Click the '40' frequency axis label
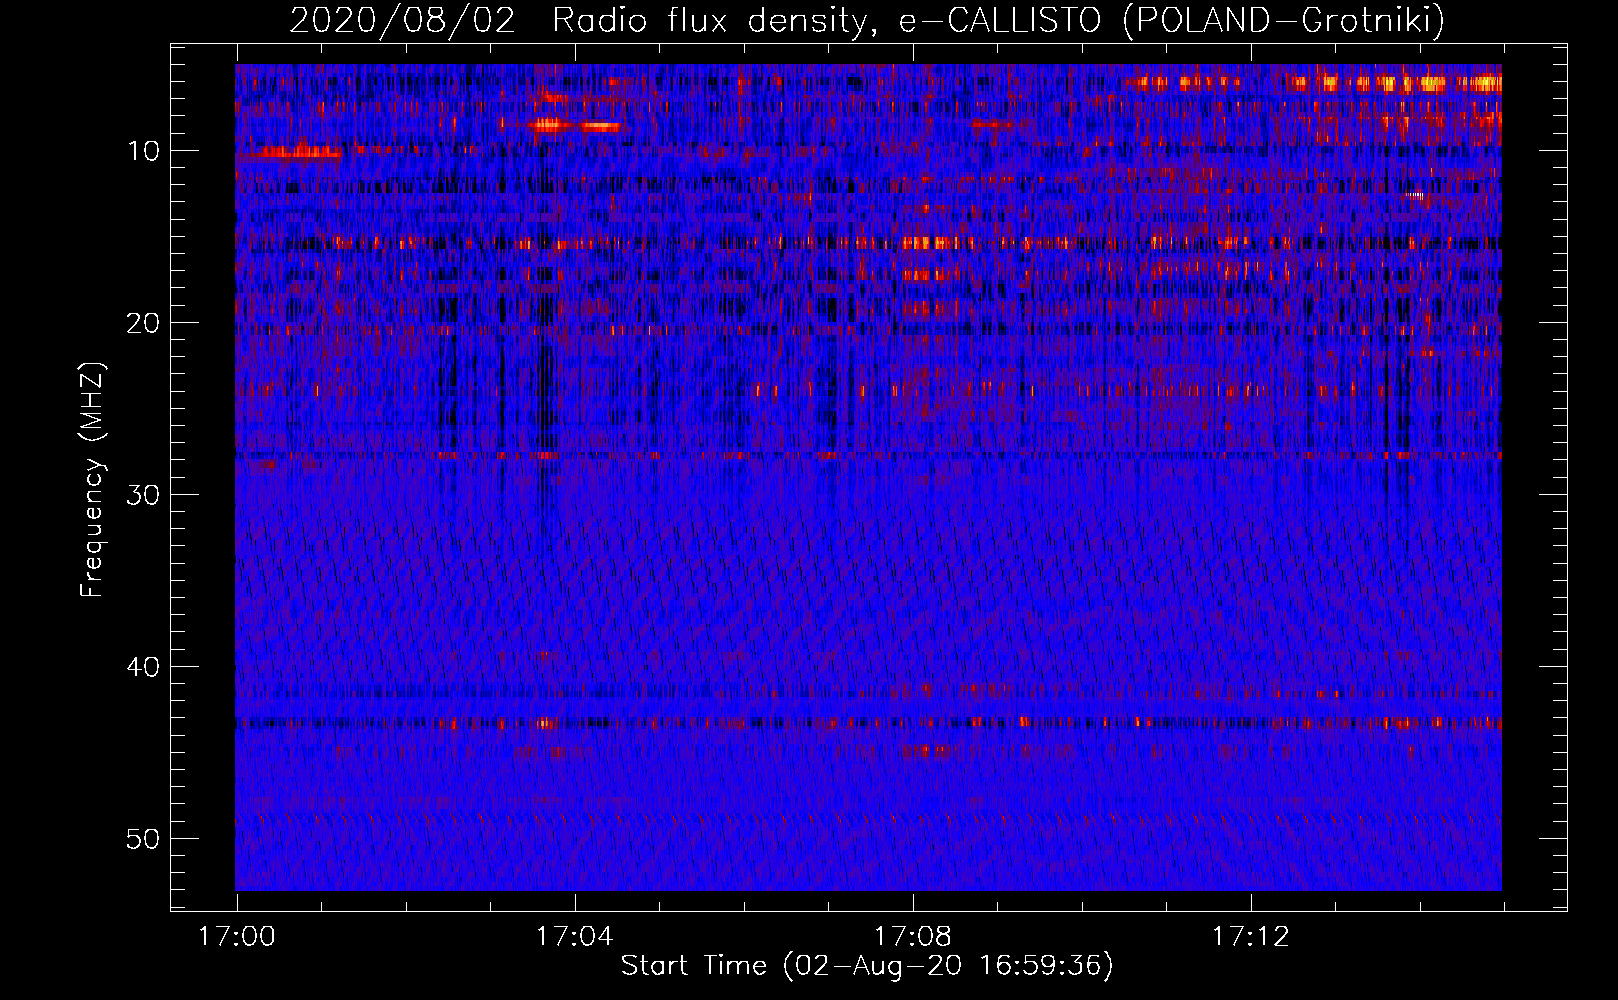 pos(144,667)
